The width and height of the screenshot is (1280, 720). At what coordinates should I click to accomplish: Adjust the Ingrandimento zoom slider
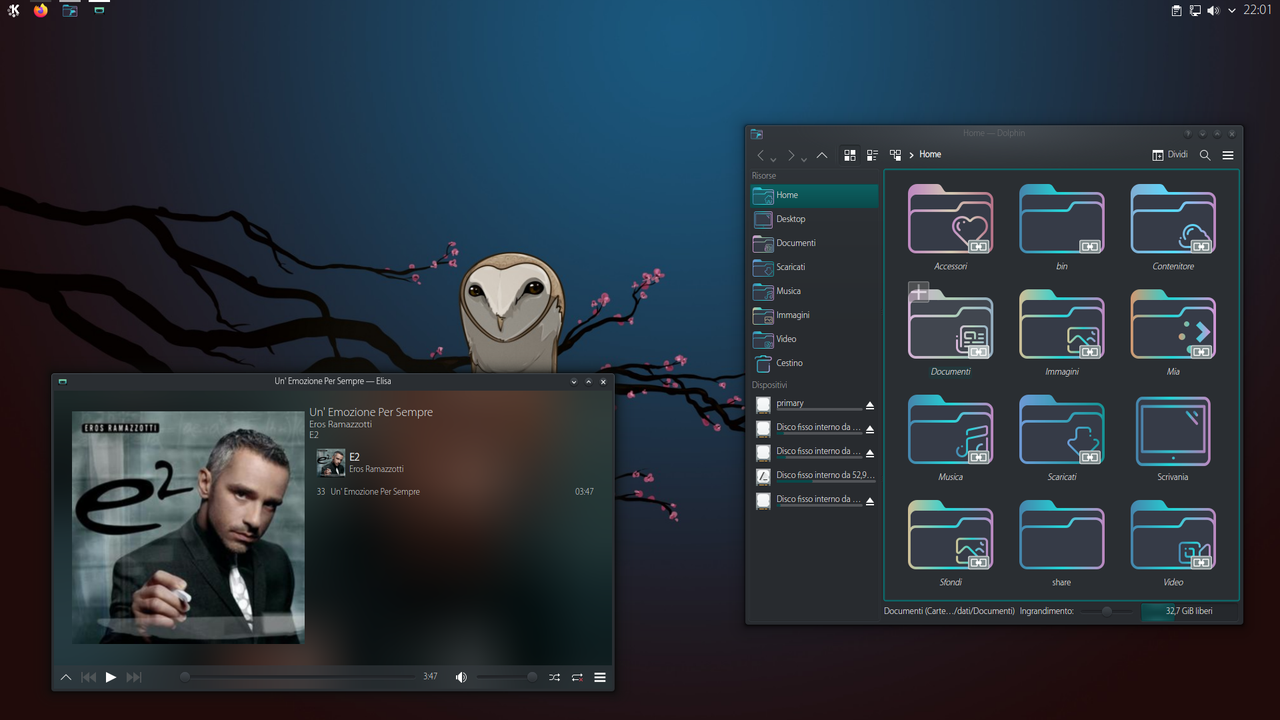pos(1106,611)
